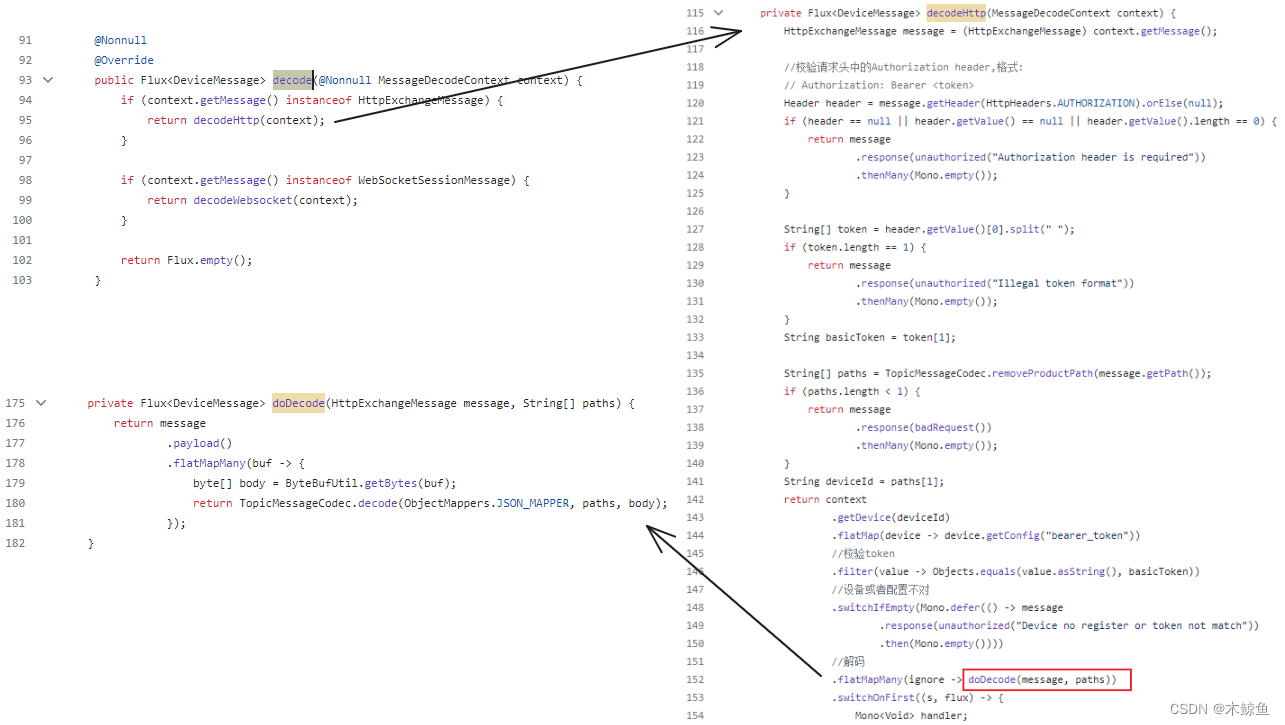Click the highlighted doDecode method name on line 175
The height and width of the screenshot is (725, 1285).
click(298, 403)
